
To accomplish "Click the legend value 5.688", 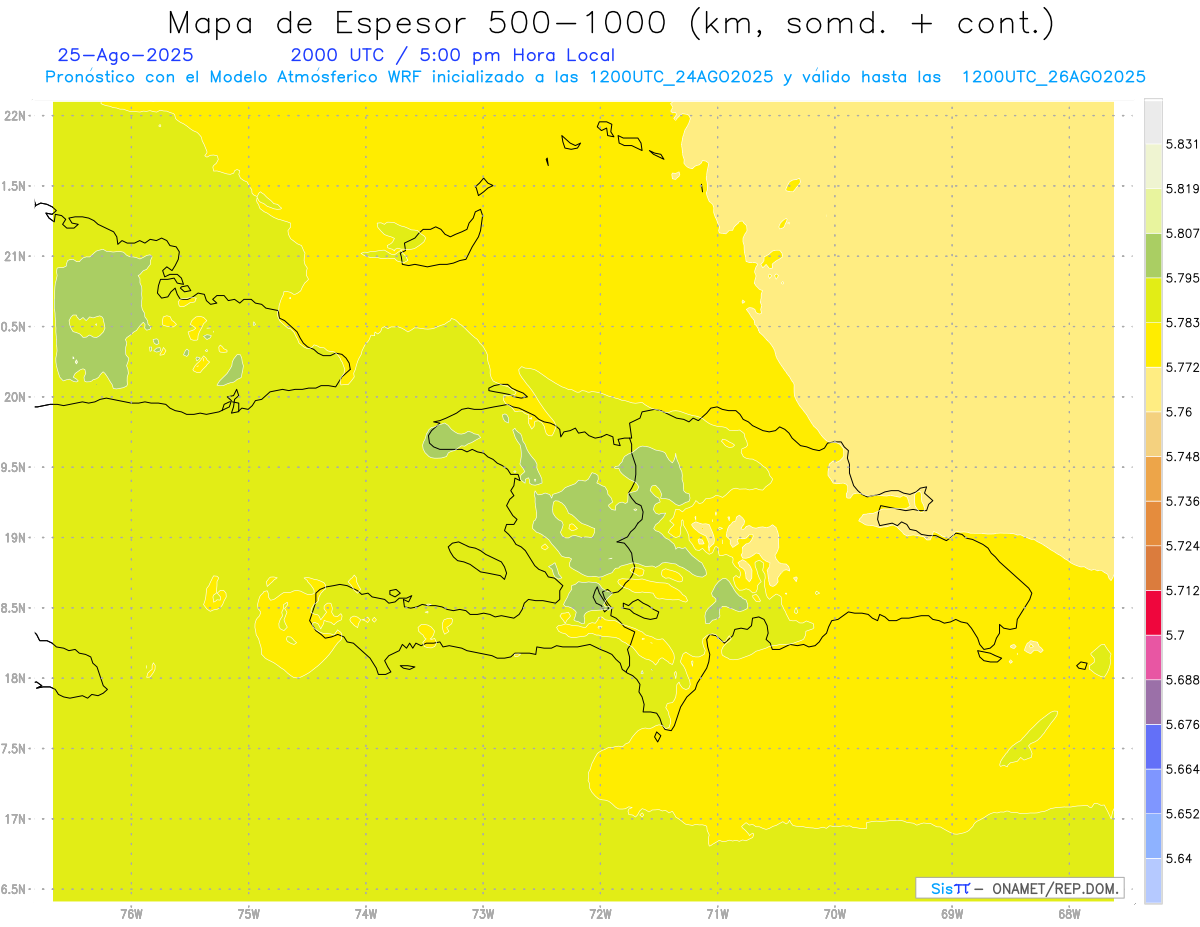I will tap(1182, 680).
